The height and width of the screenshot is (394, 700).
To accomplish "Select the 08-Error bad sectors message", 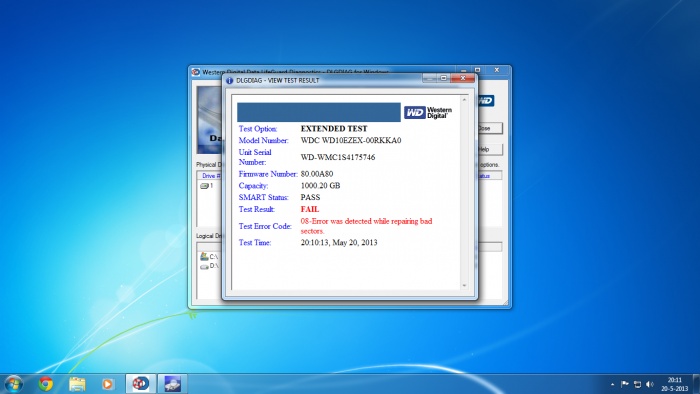I will (367, 226).
